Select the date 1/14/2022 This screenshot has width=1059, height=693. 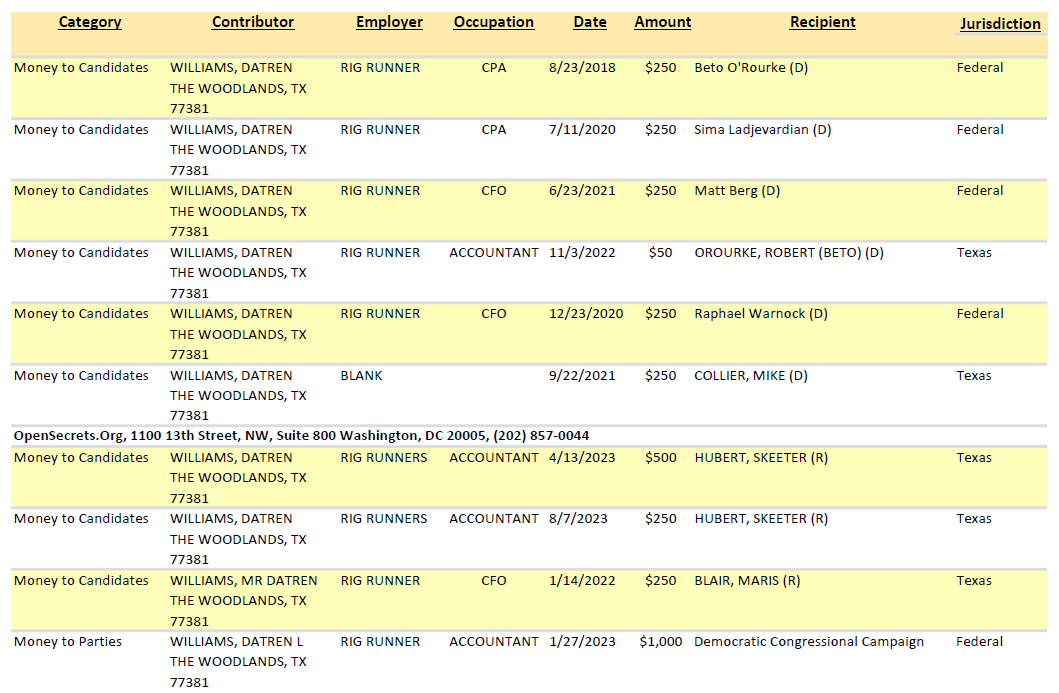[x=582, y=581]
